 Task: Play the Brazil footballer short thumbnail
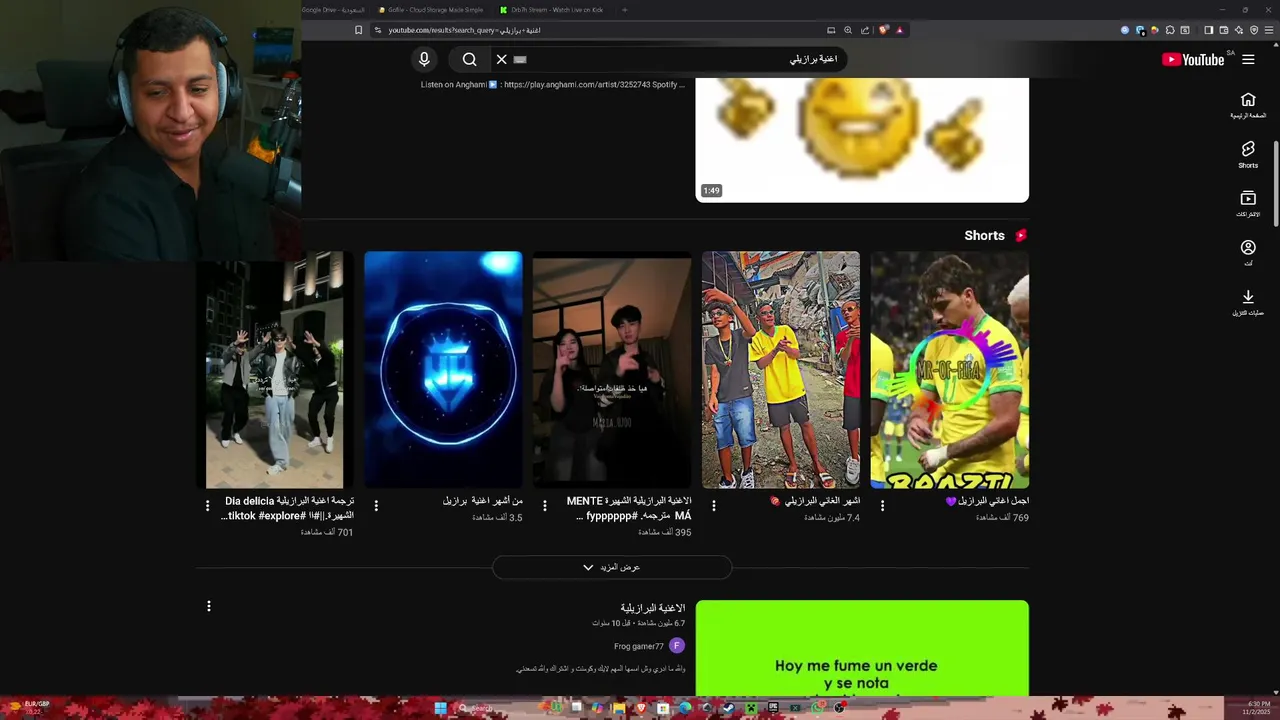(x=949, y=370)
